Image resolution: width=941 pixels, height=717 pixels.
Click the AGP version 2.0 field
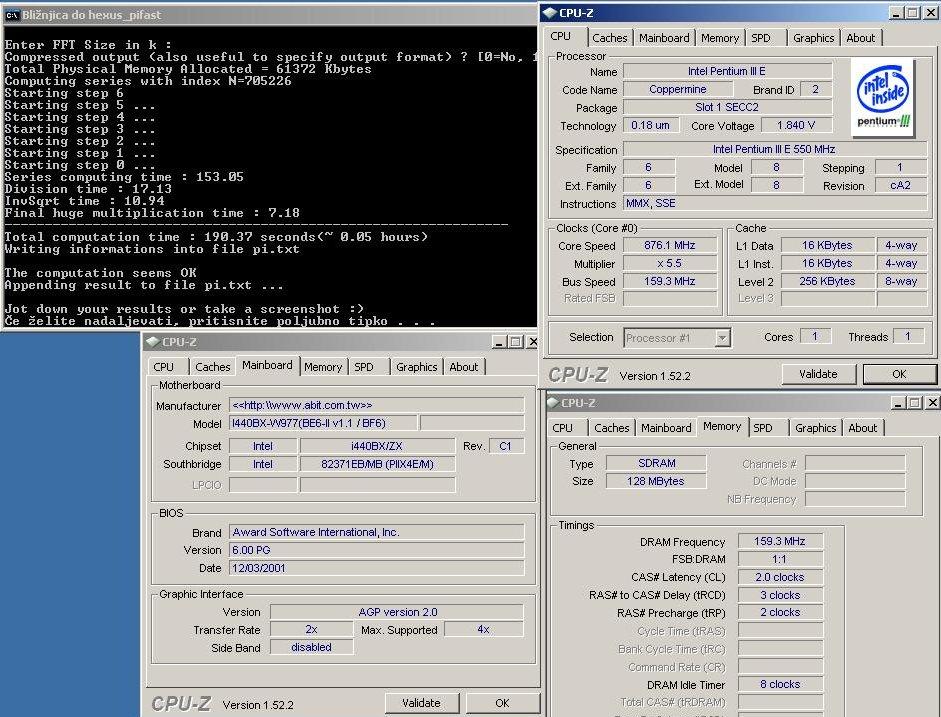click(x=397, y=612)
